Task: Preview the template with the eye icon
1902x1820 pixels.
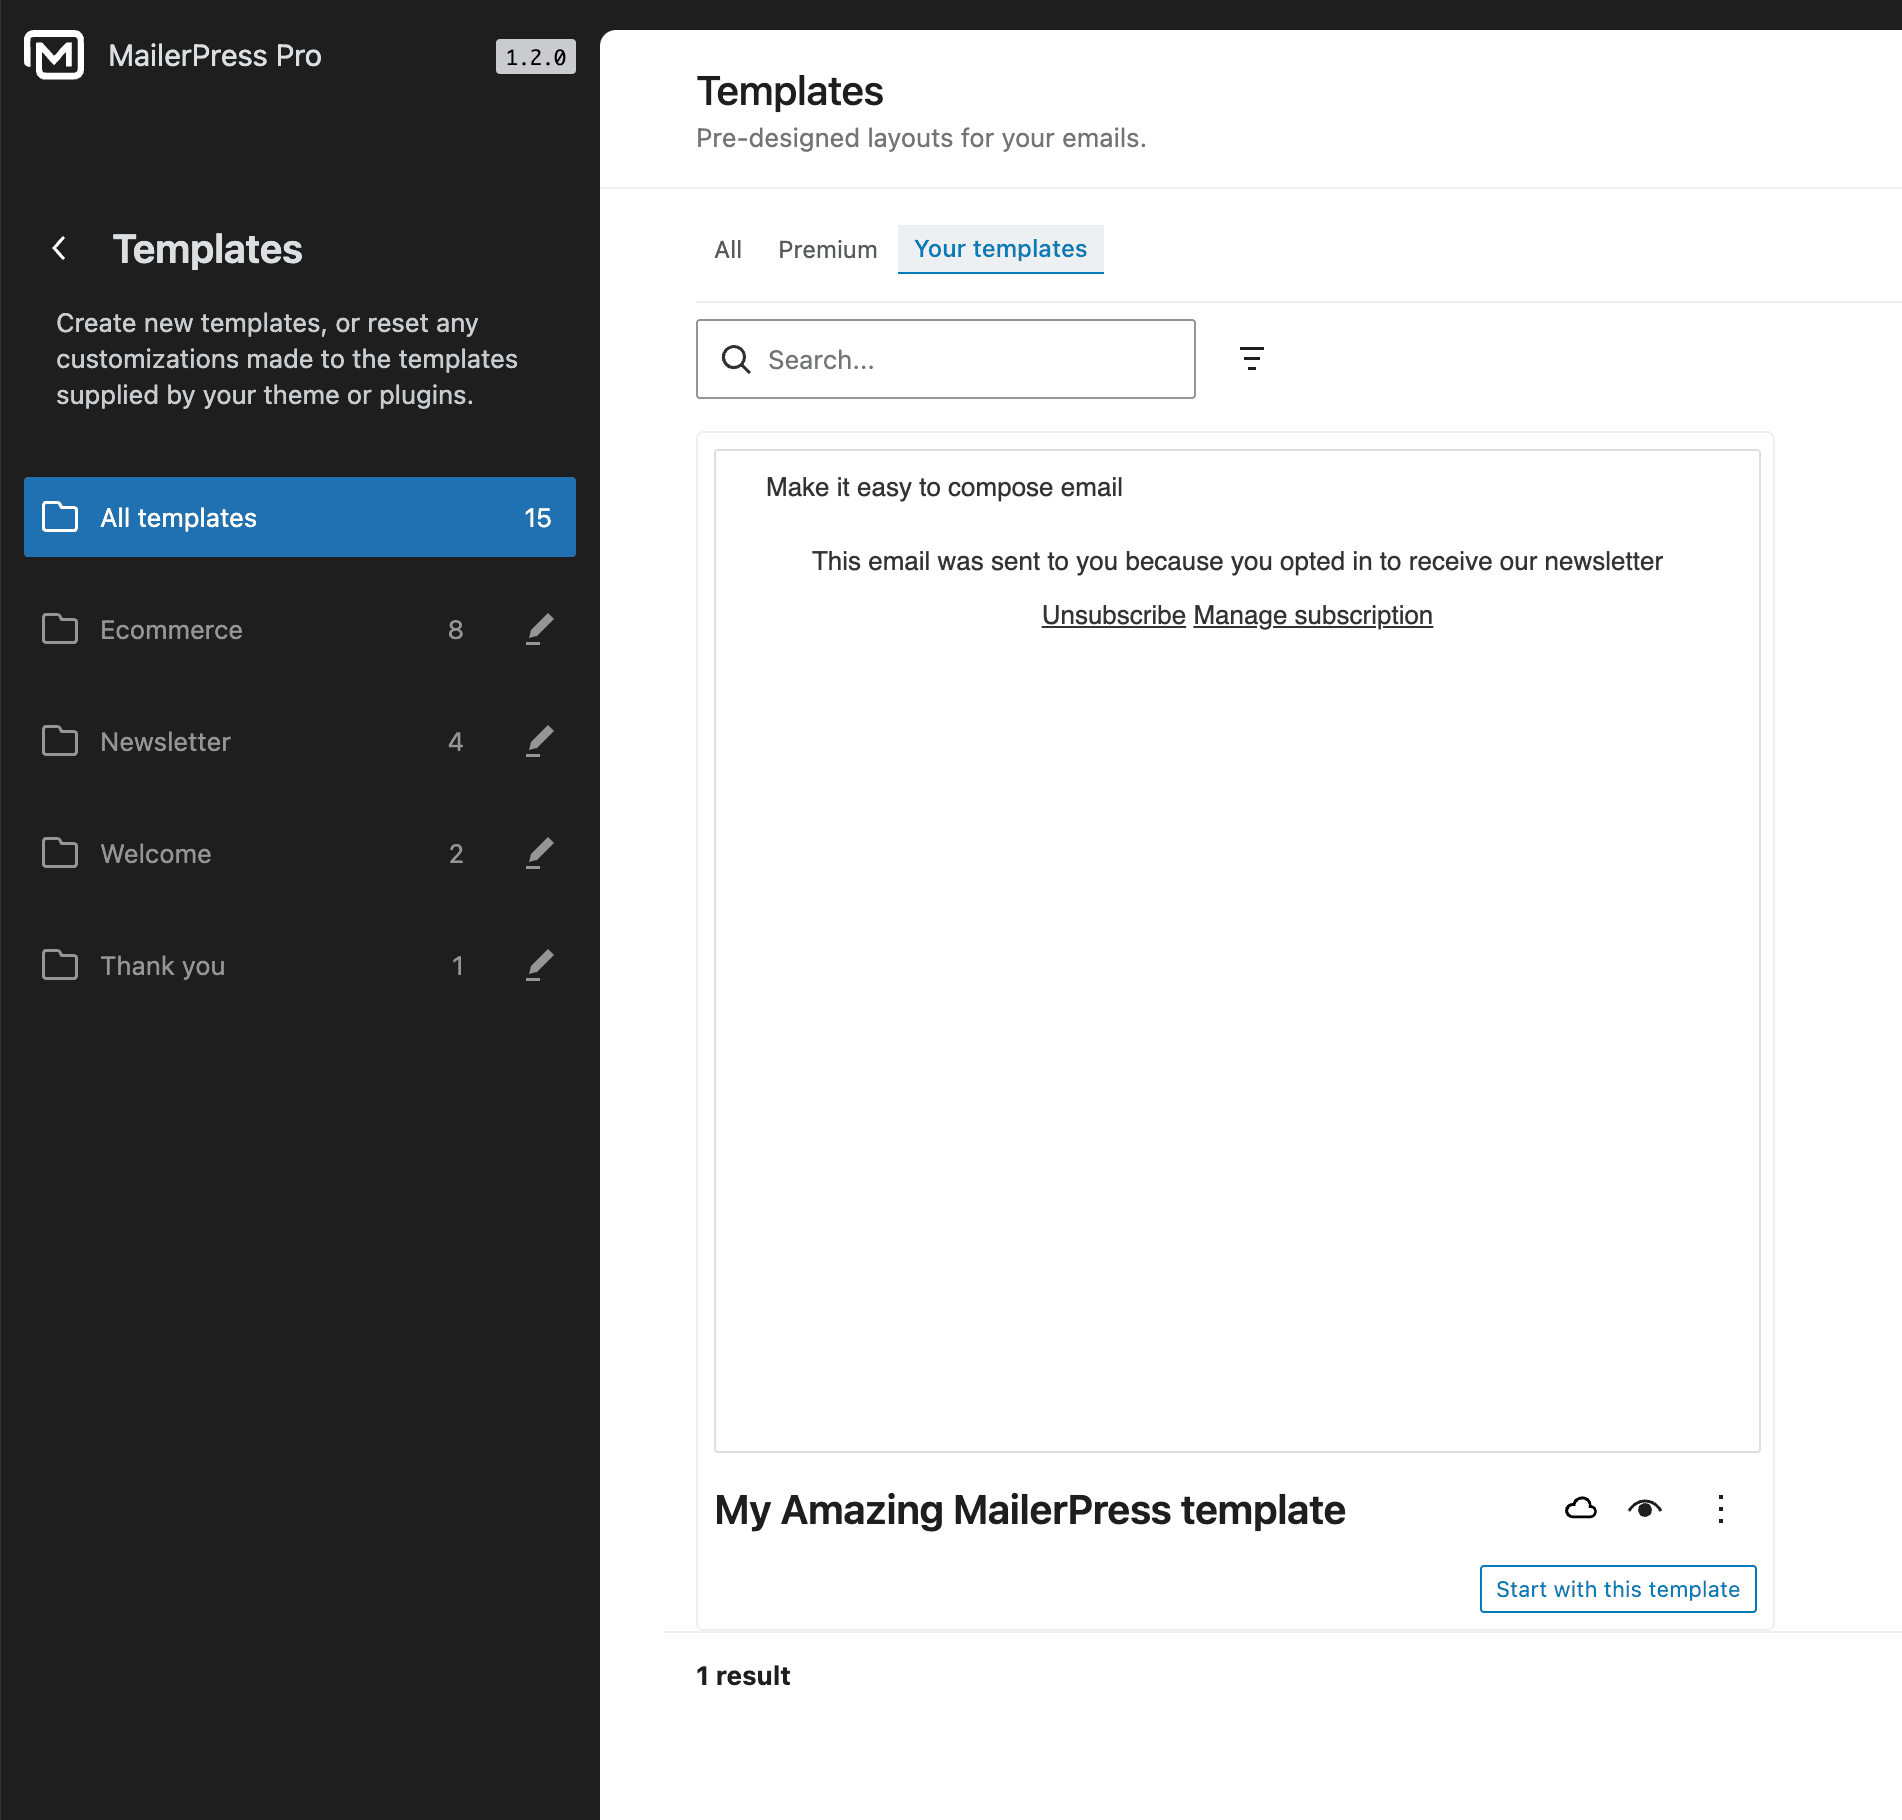Action: point(1646,1509)
